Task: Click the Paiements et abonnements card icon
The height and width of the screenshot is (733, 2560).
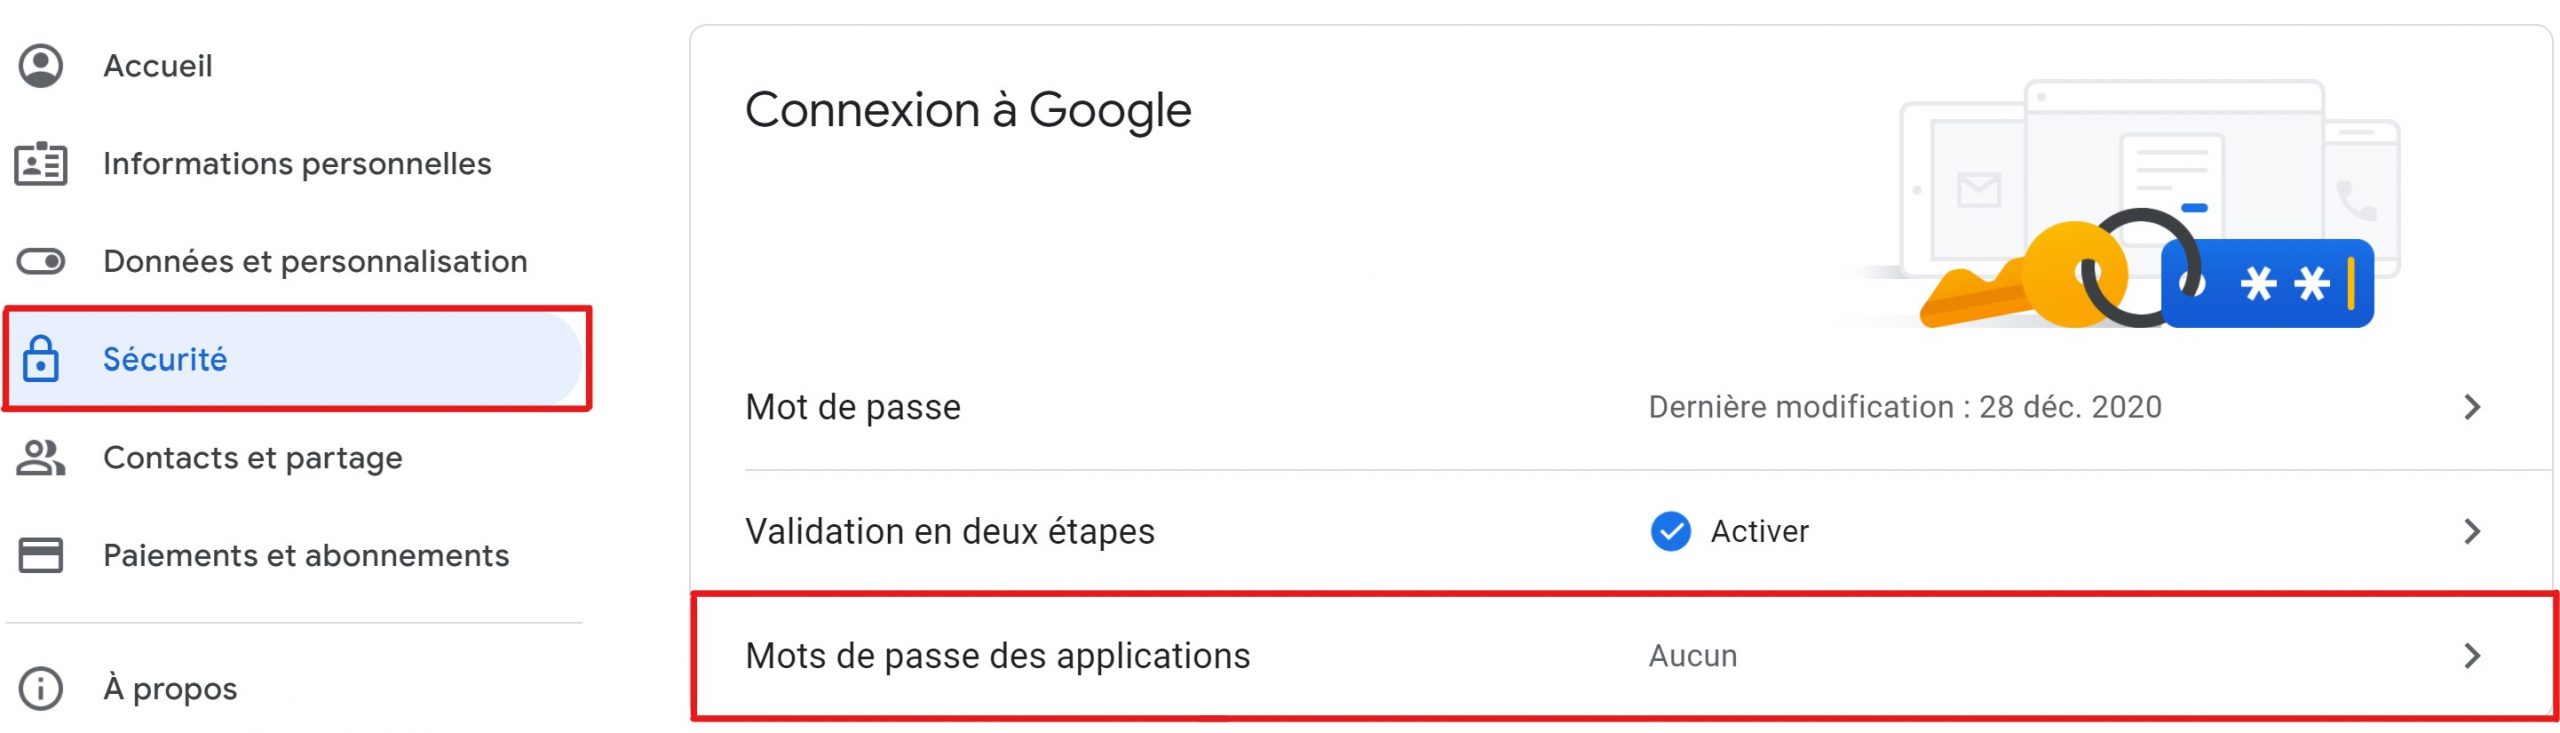Action: 41,555
